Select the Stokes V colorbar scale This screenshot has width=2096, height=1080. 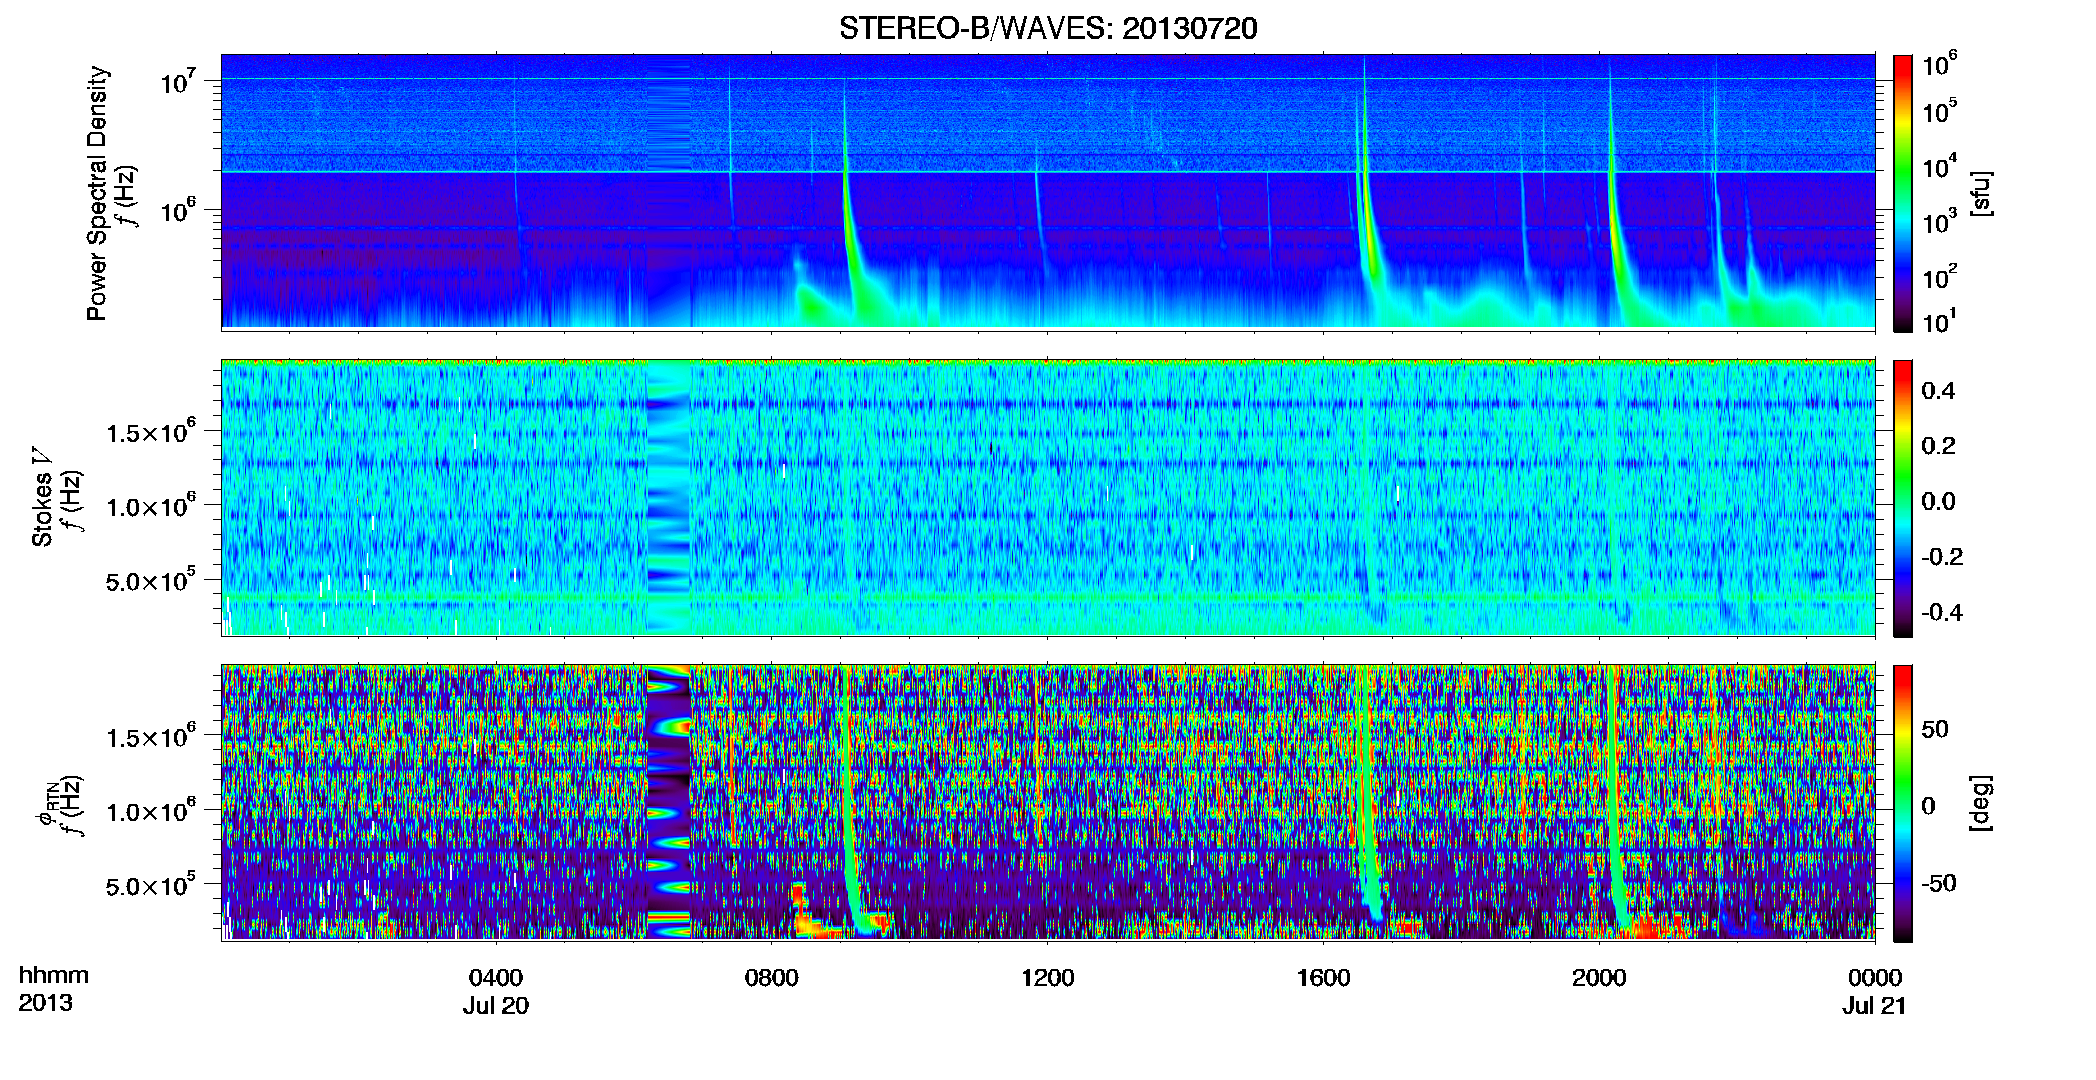tap(1903, 498)
